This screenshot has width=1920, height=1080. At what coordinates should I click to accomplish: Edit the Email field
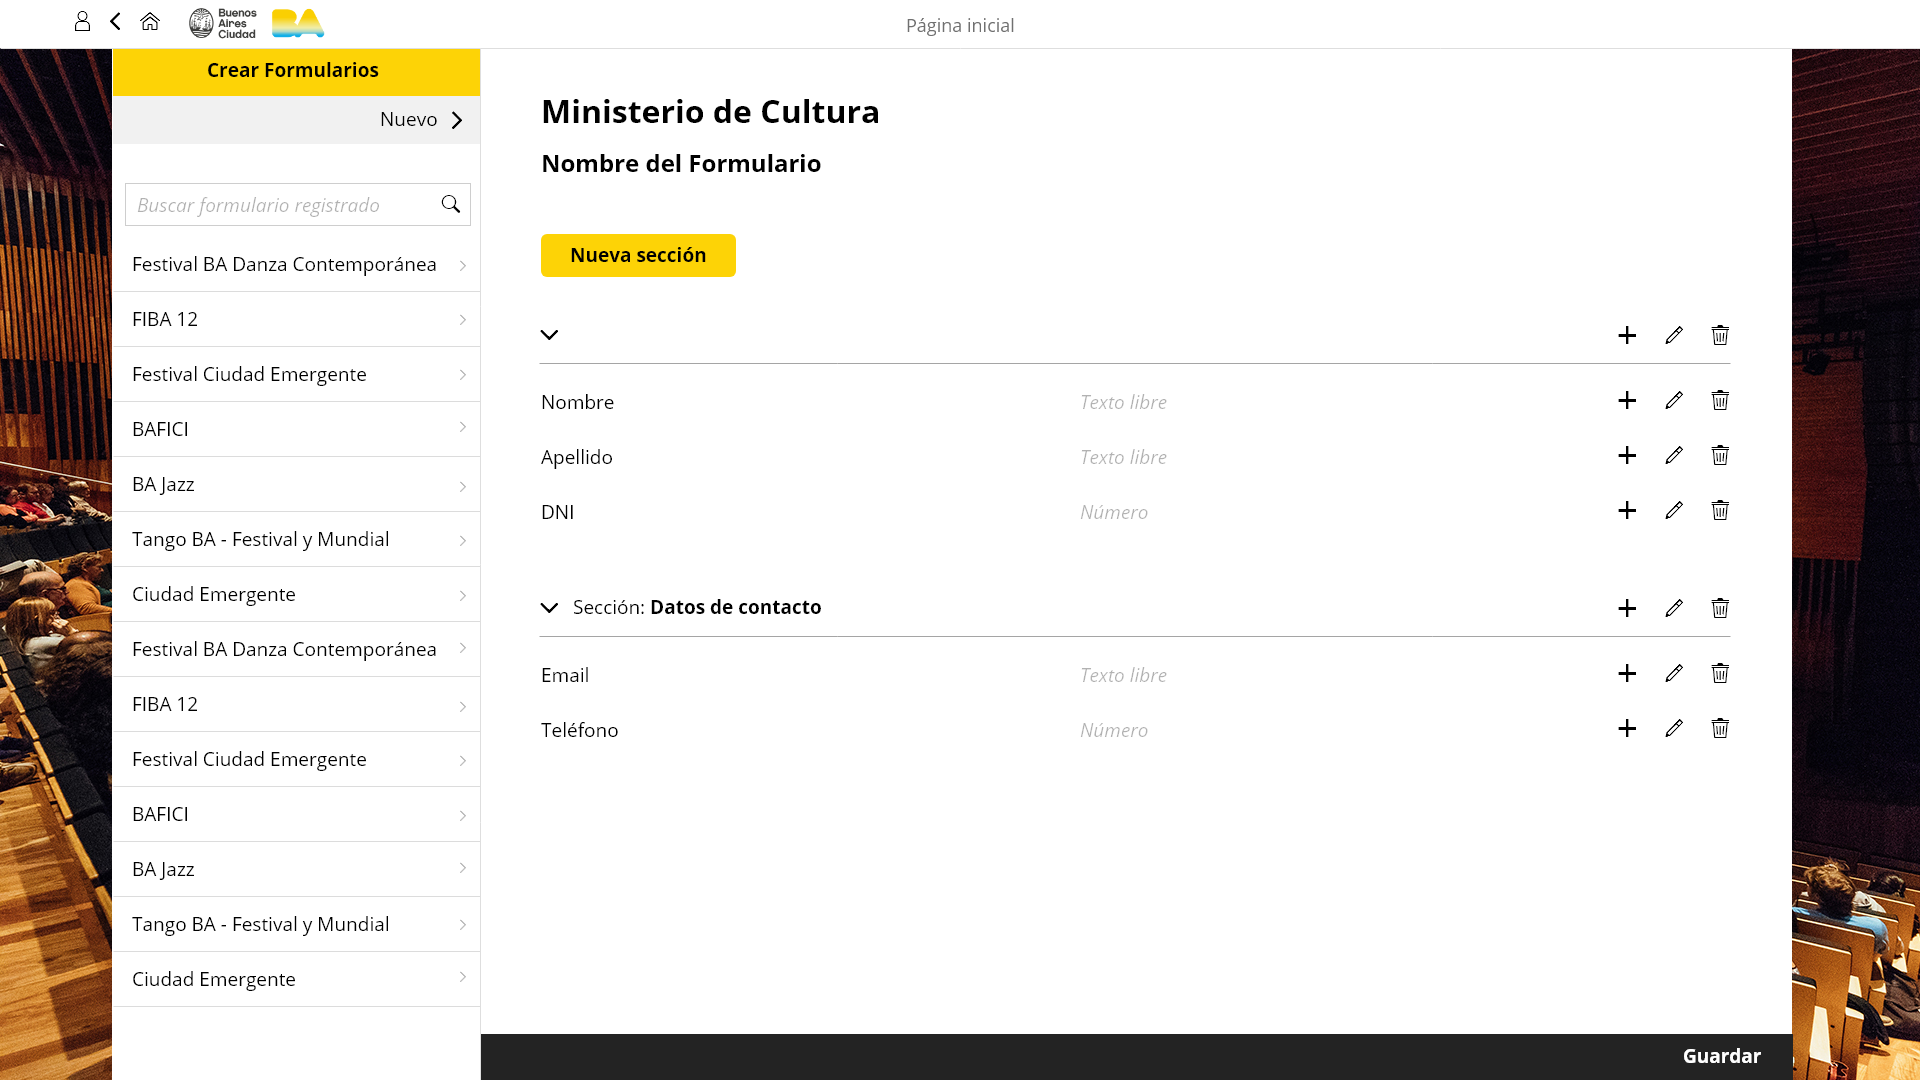click(x=1674, y=673)
